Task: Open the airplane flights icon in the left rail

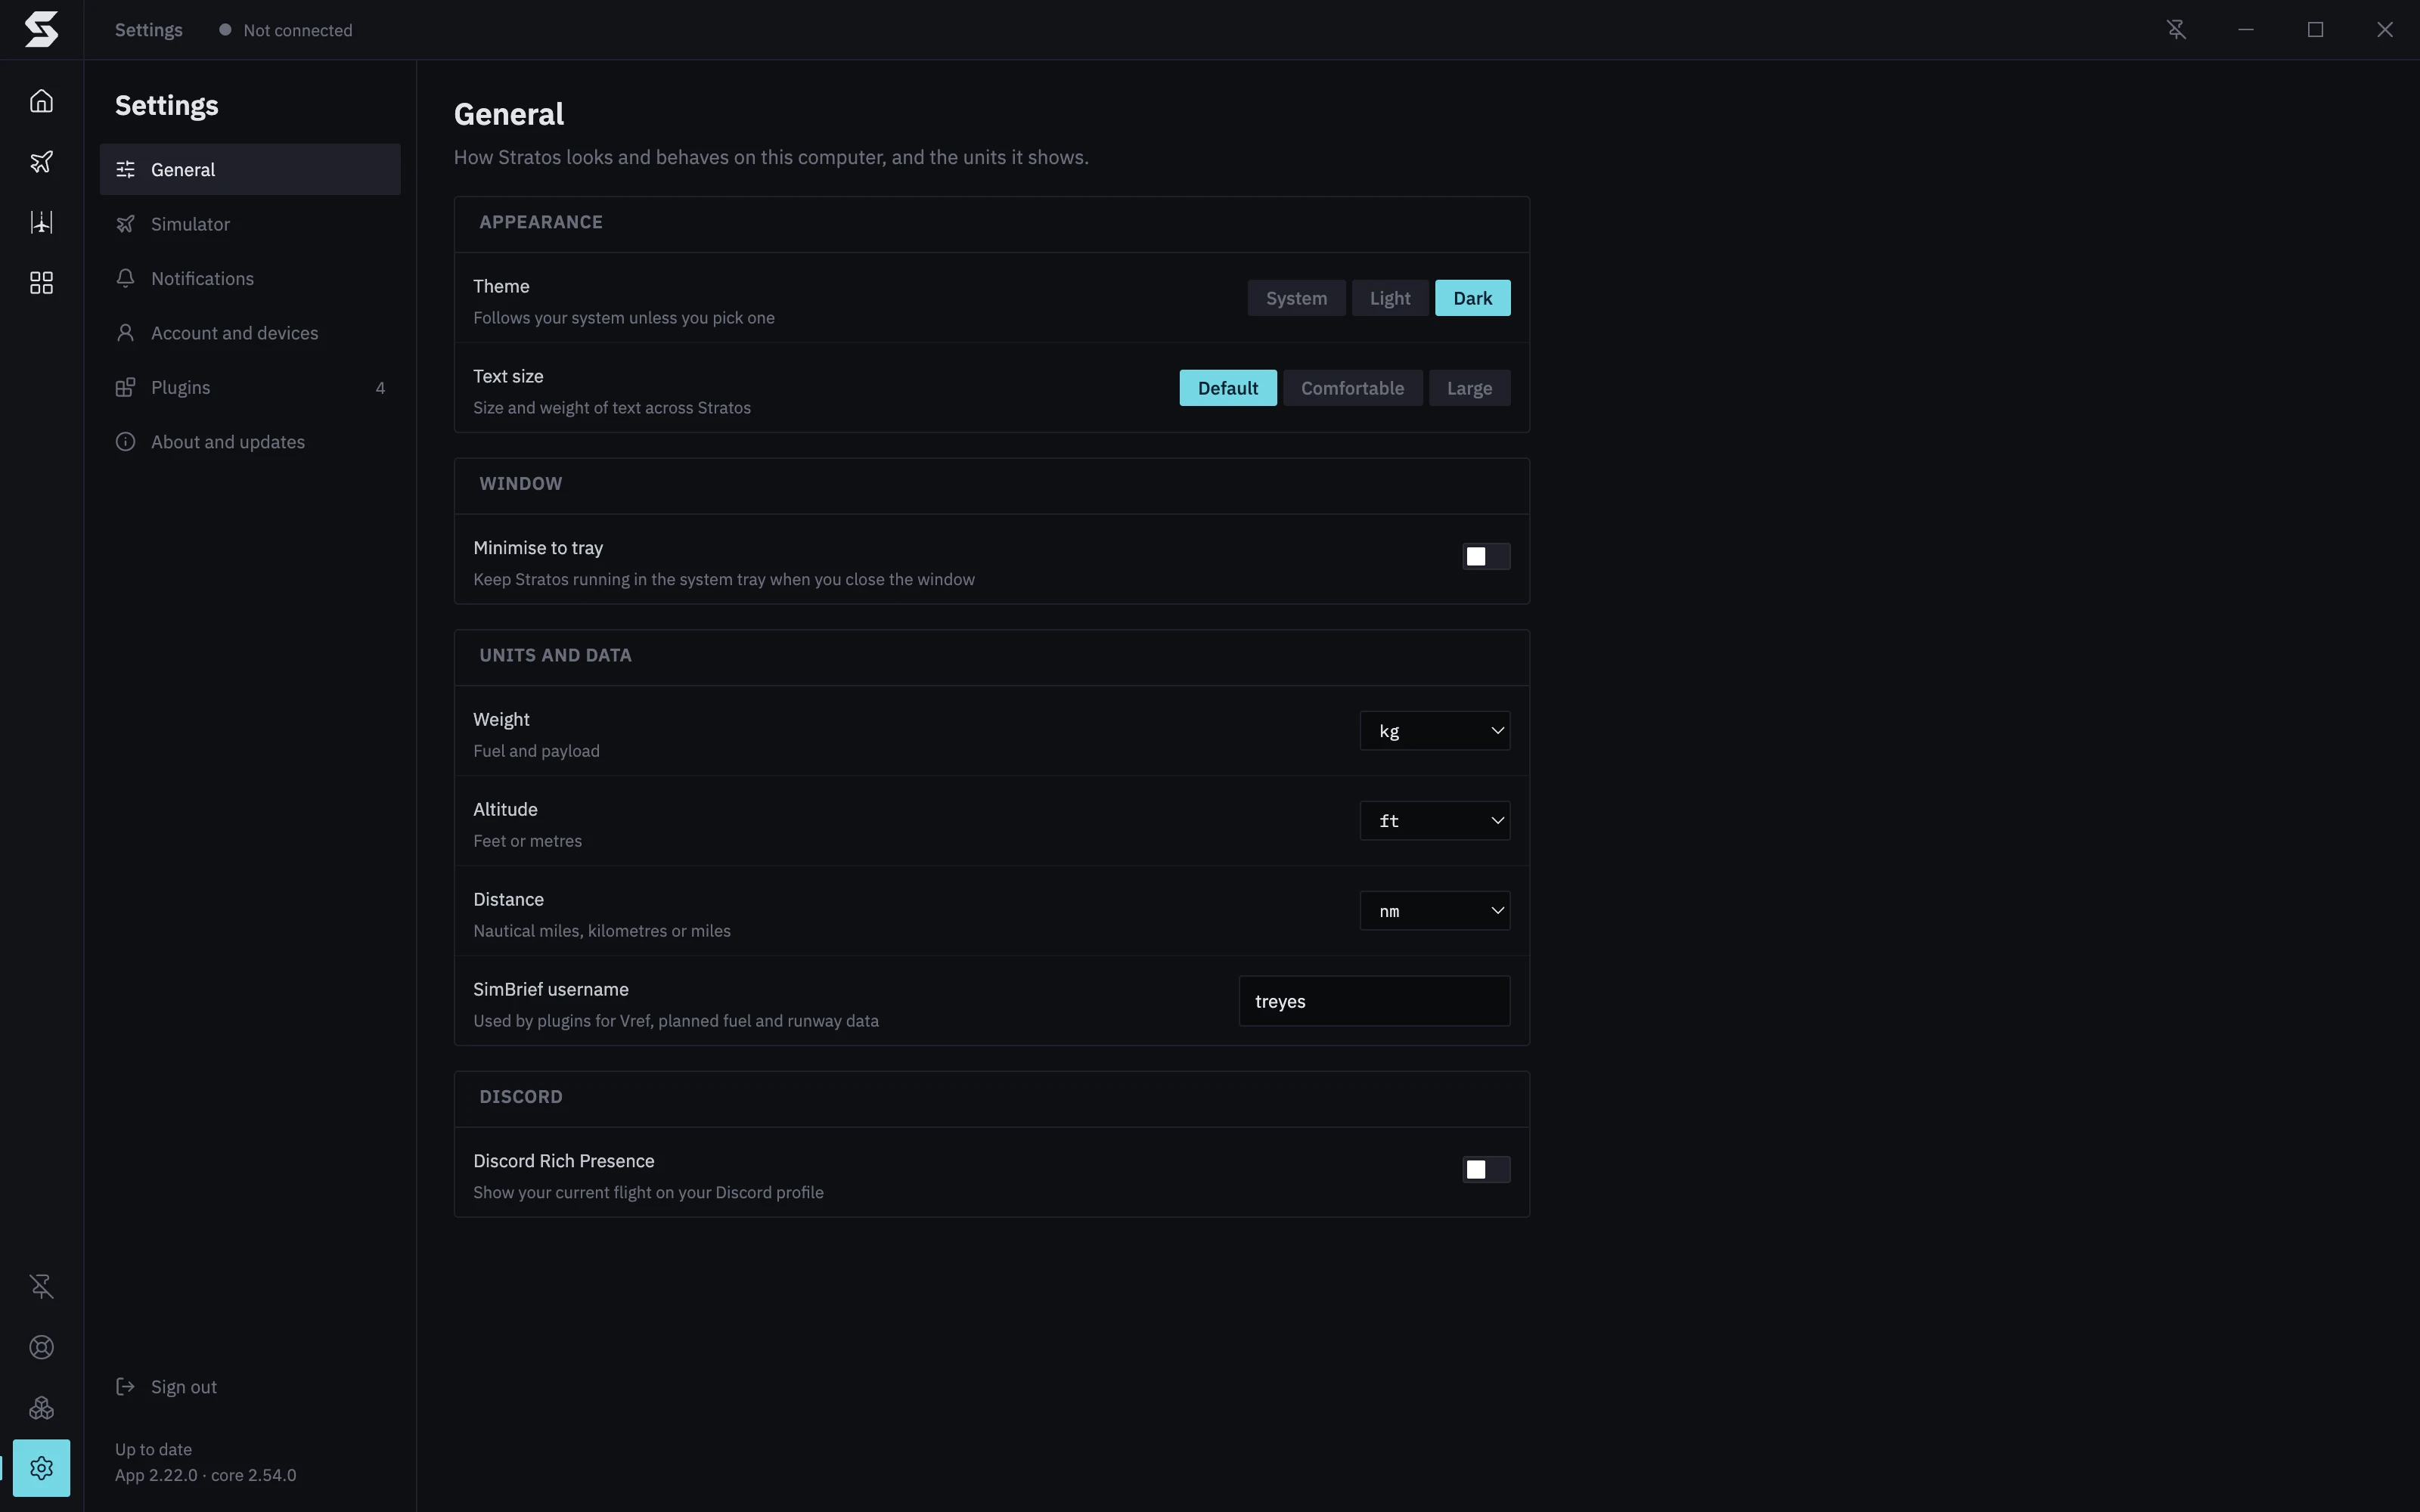Action: click(x=41, y=162)
